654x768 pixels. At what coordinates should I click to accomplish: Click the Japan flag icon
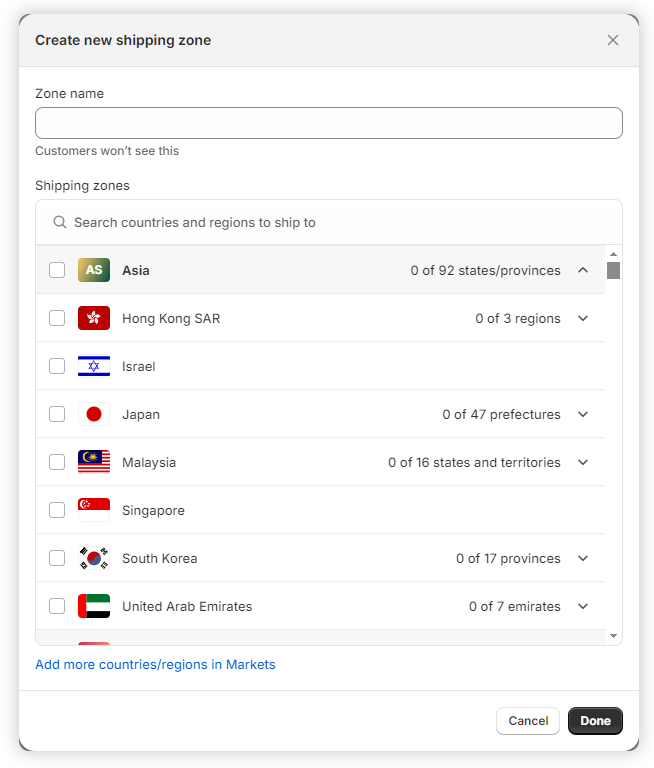click(94, 414)
